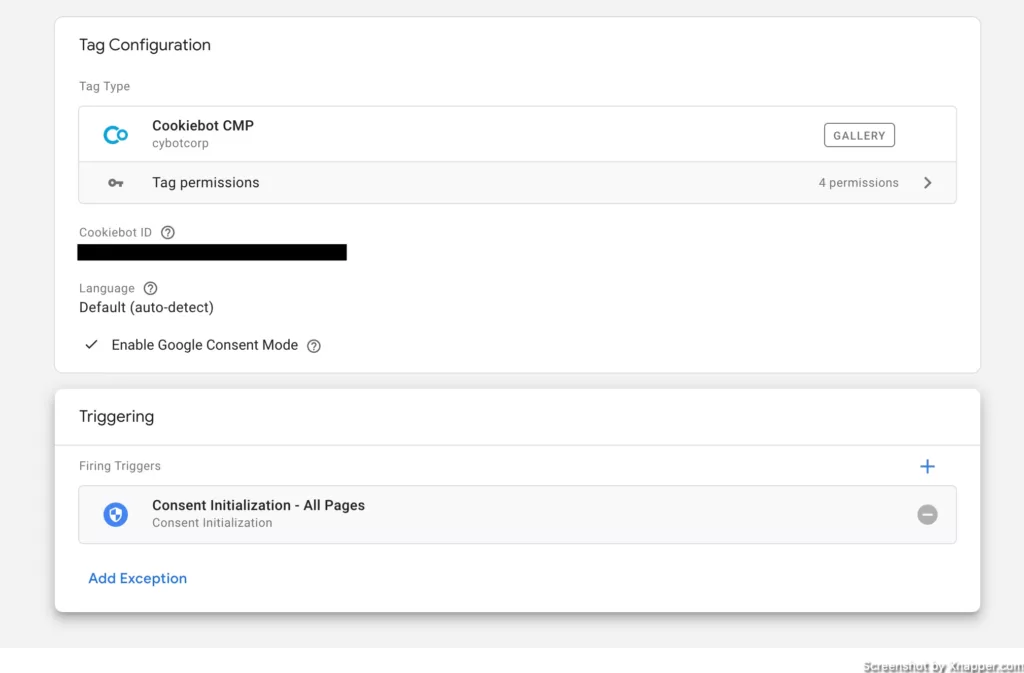Click the 'Cookiebot CMP' tag type name
The width and height of the screenshot is (1024, 673).
203,125
